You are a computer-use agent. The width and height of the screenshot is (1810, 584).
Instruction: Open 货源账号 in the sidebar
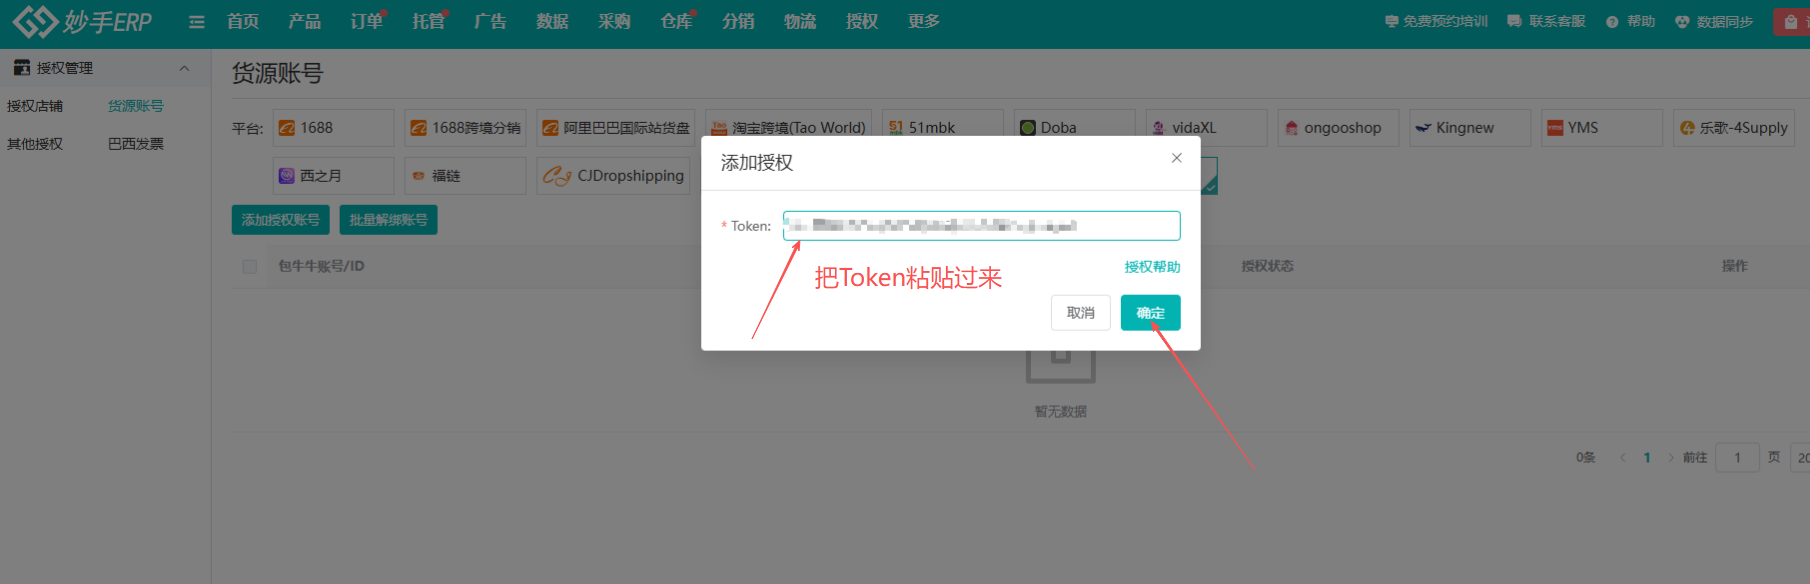coord(136,106)
